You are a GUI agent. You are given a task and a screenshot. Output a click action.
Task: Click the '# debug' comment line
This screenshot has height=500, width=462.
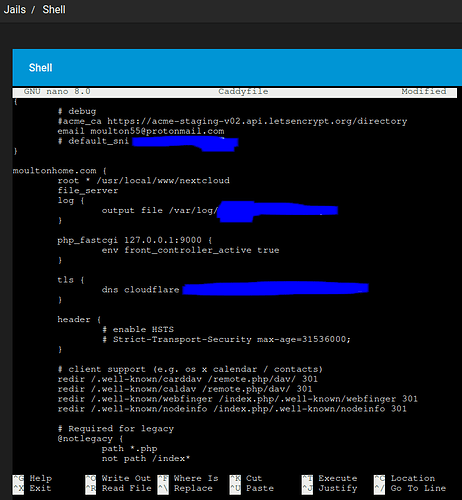tap(77, 111)
